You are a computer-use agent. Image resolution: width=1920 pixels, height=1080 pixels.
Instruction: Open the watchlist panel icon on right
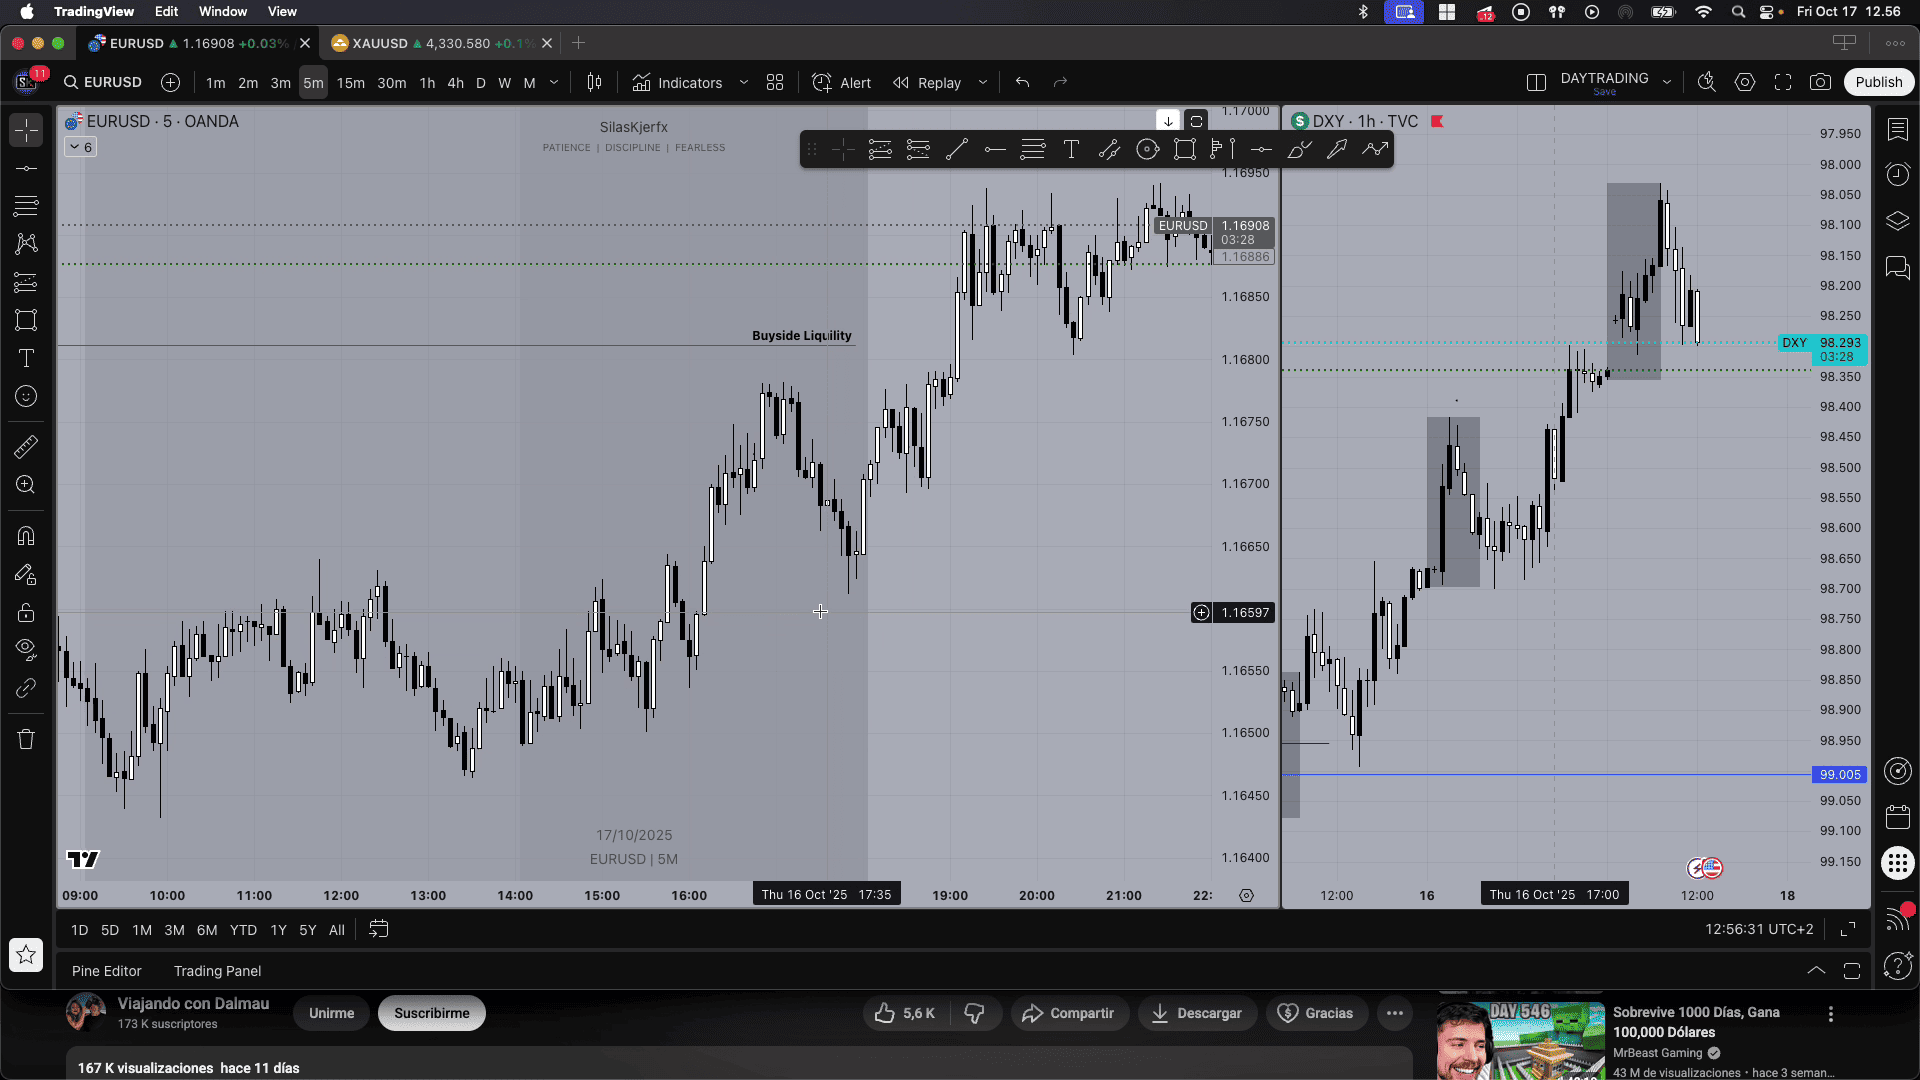(1897, 130)
